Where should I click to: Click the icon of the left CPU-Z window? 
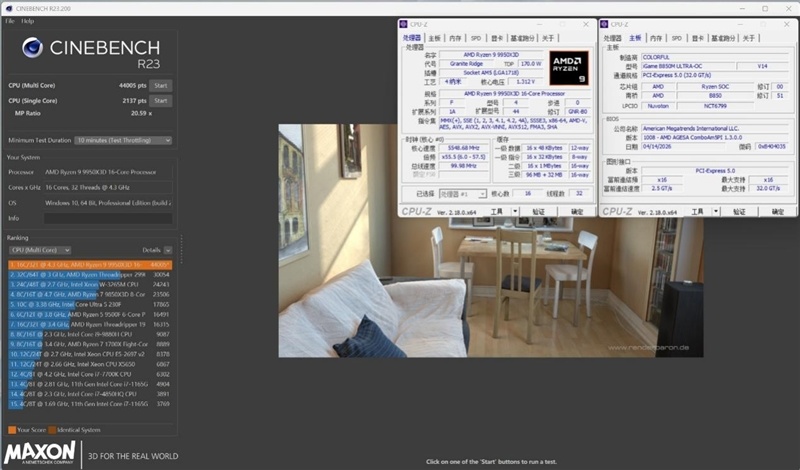[404, 24]
